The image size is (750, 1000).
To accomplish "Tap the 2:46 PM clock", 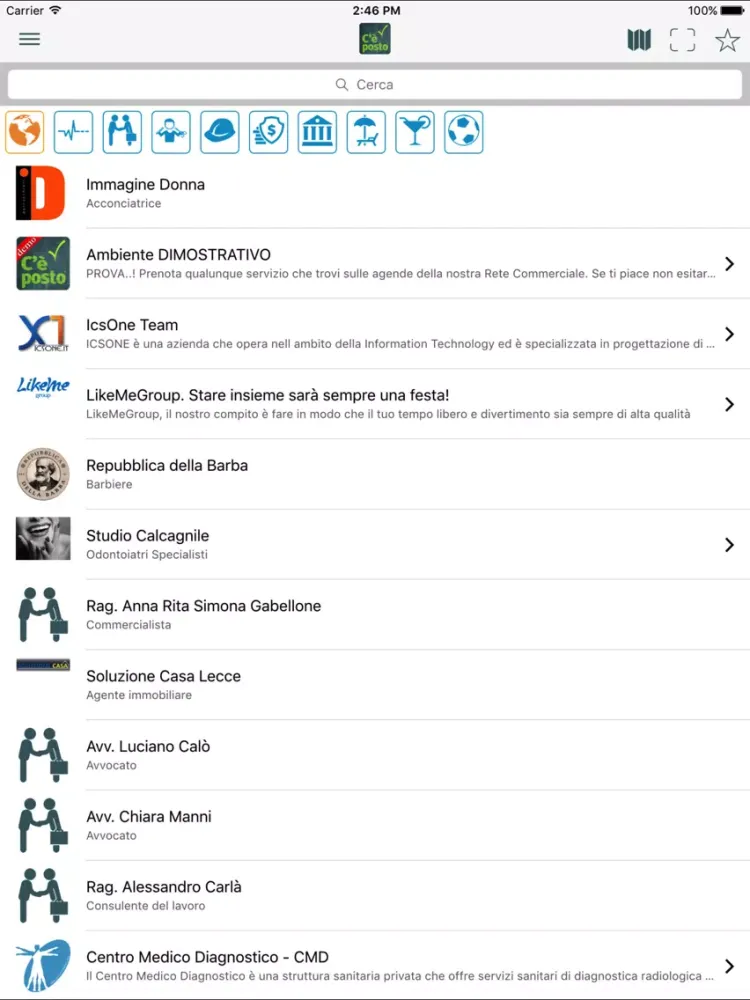I will pyautogui.click(x=376, y=10).
